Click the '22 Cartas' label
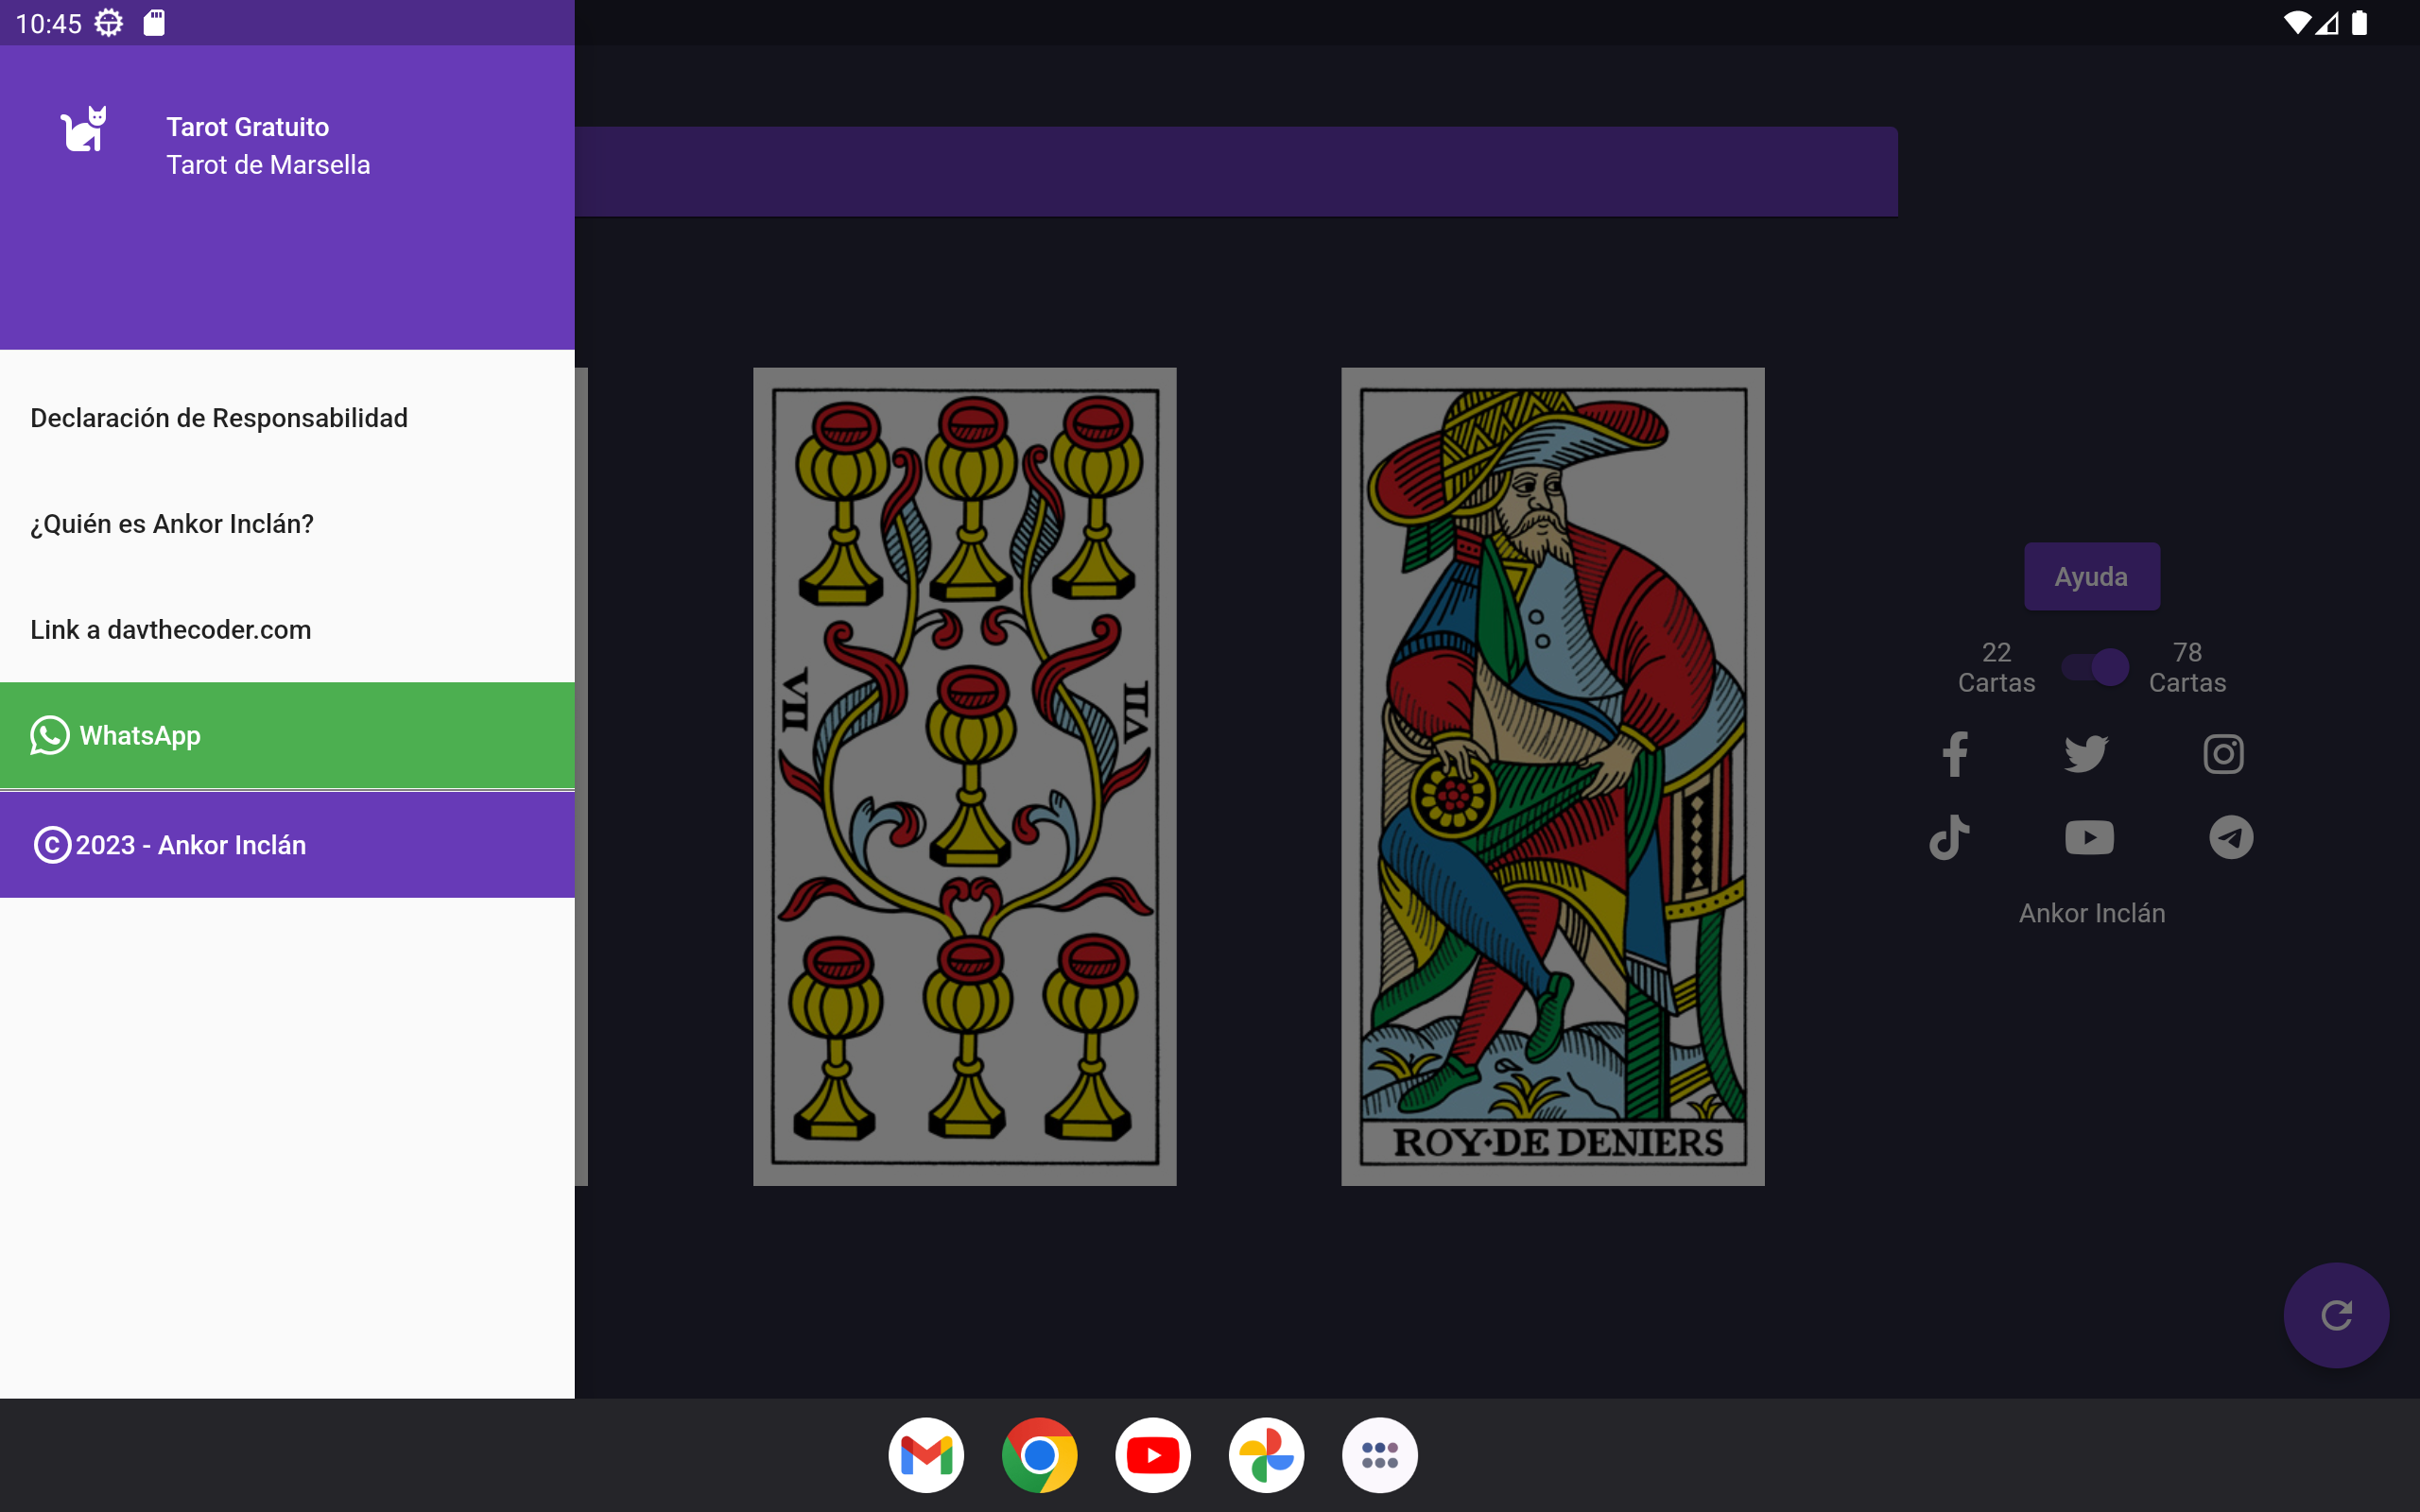 tap(1996, 668)
